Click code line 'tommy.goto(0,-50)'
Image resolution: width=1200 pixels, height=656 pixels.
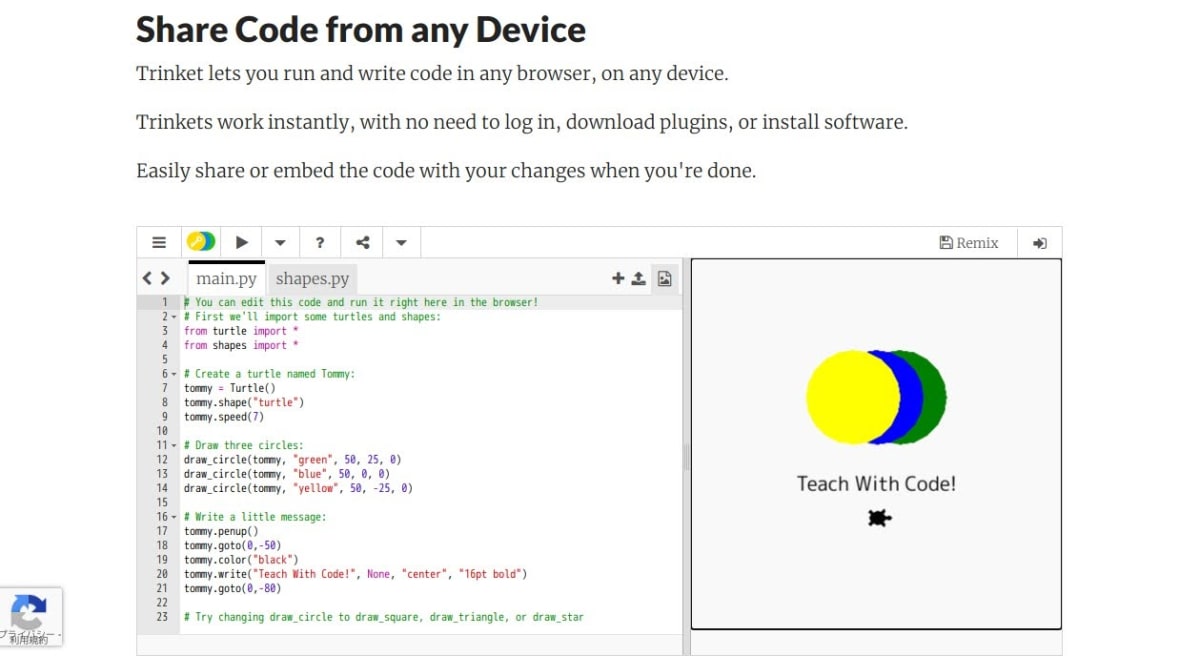(232, 546)
